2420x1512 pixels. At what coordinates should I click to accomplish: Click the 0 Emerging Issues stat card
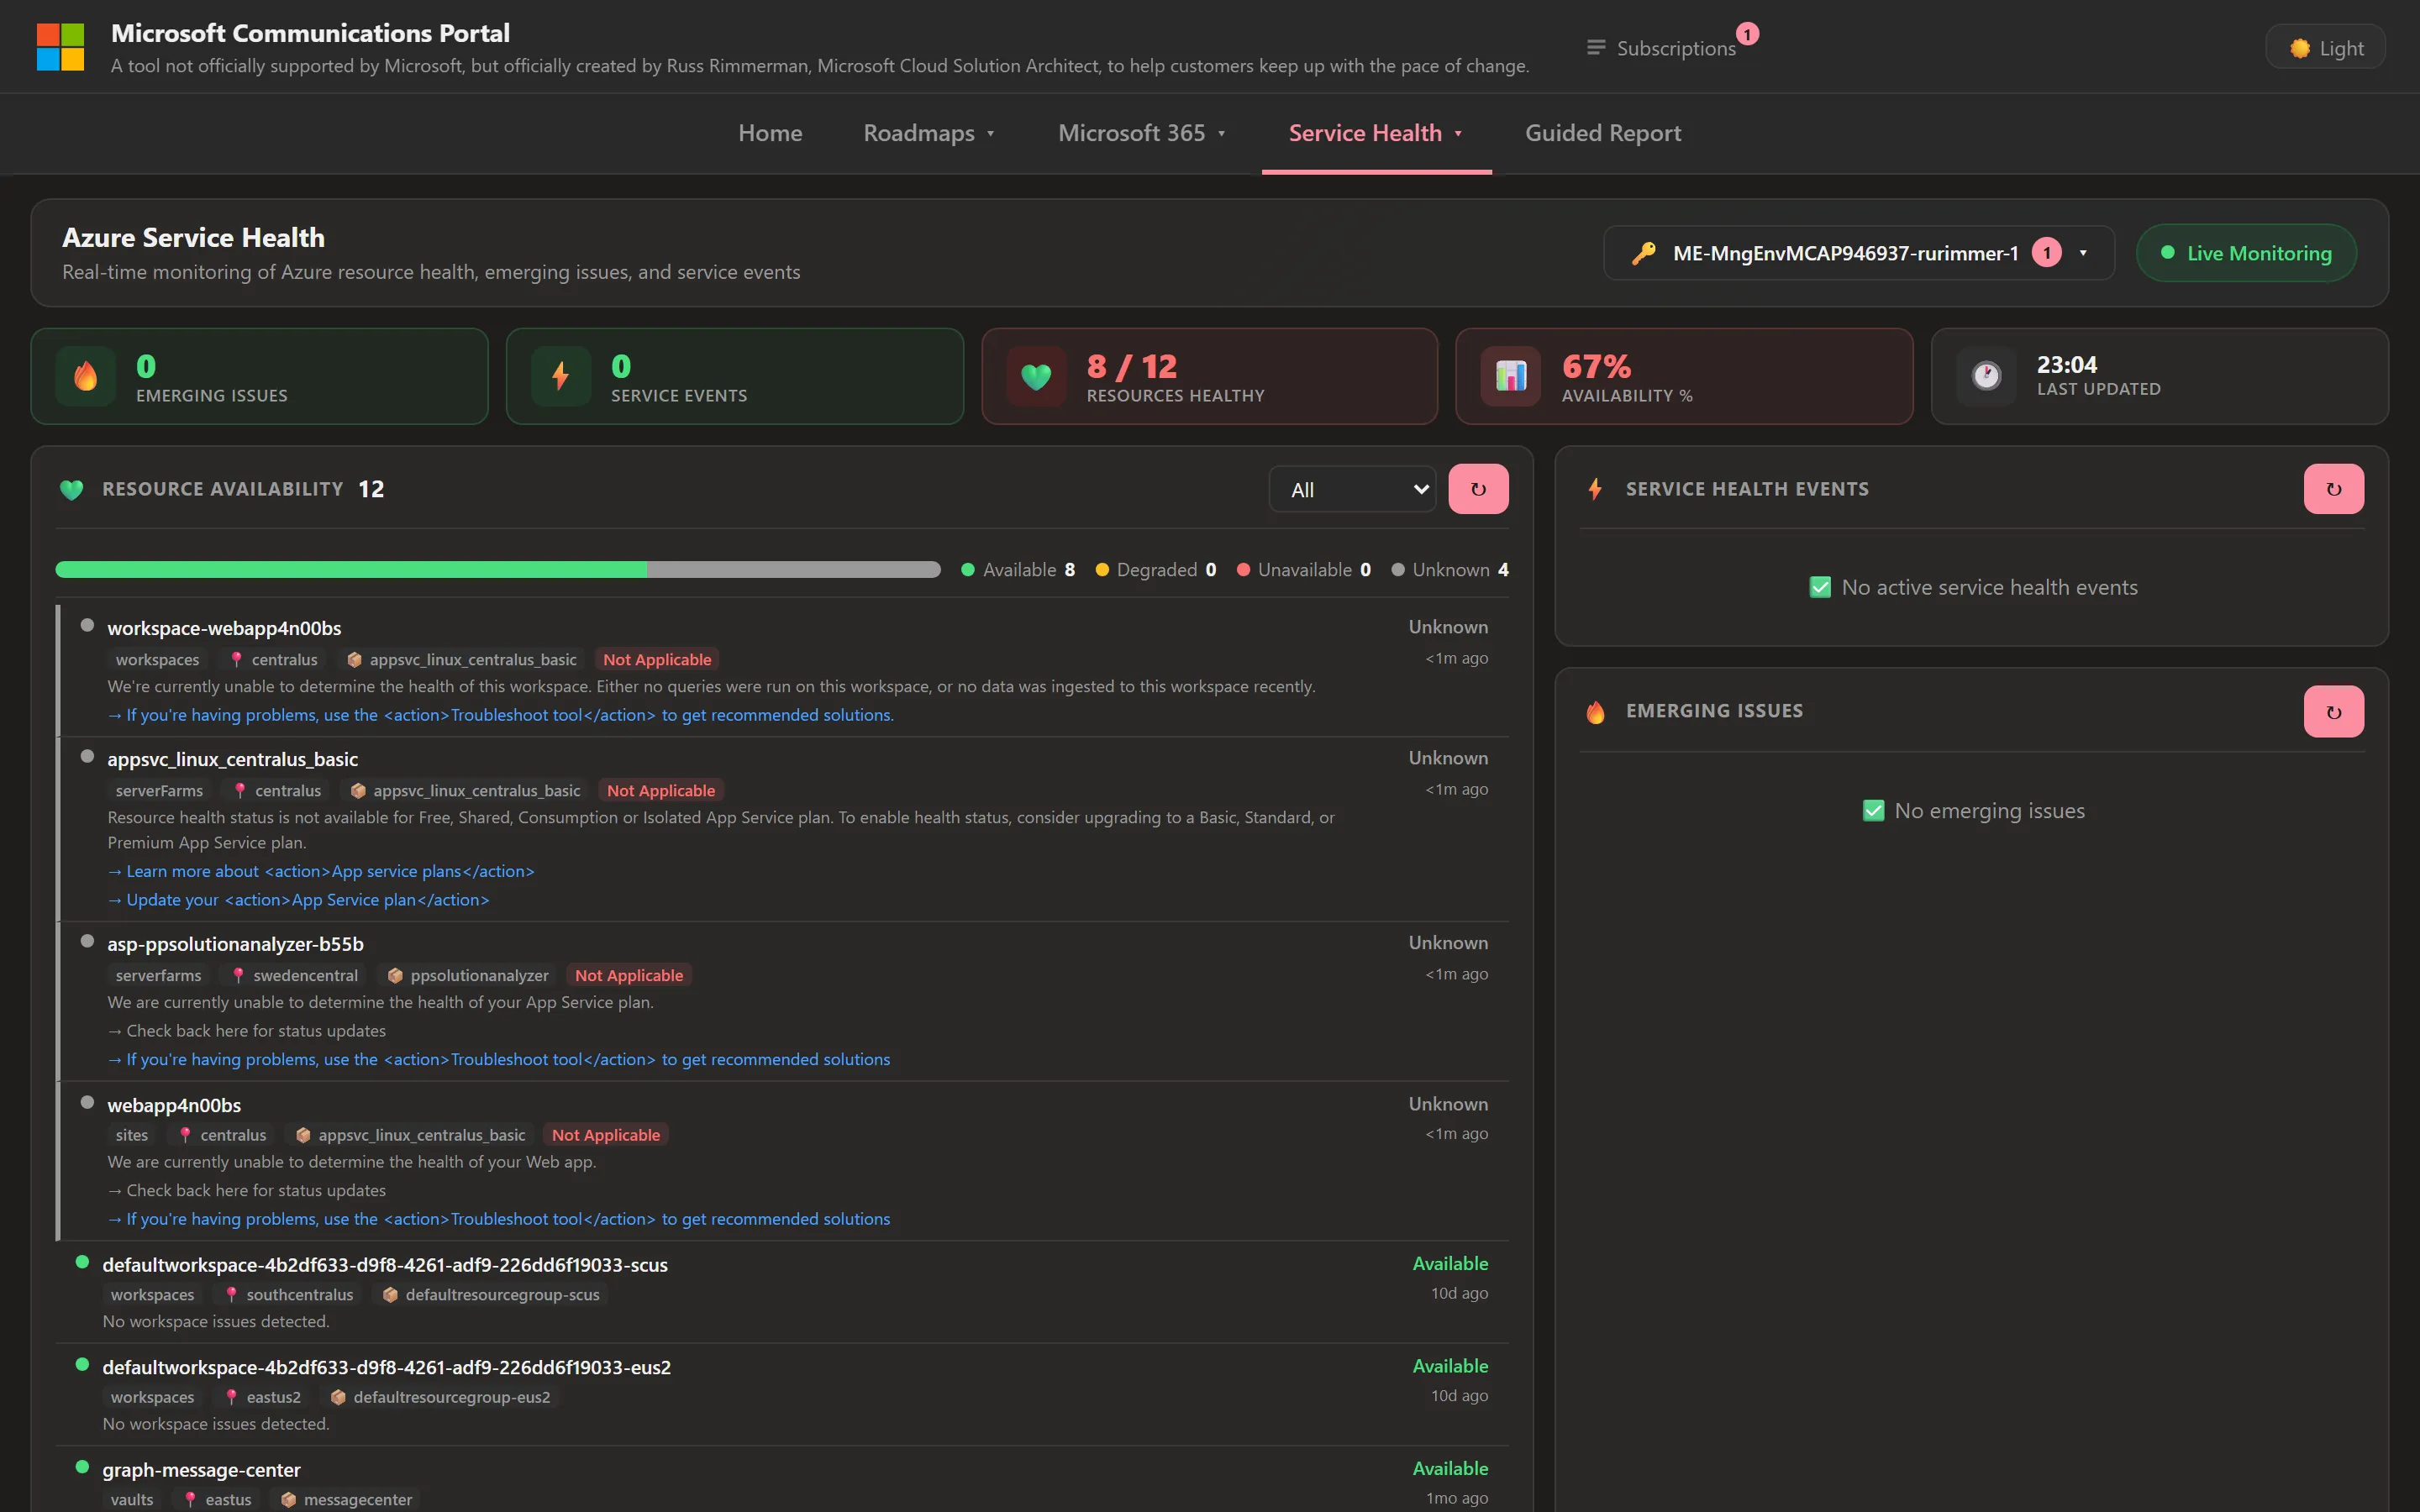coord(259,376)
